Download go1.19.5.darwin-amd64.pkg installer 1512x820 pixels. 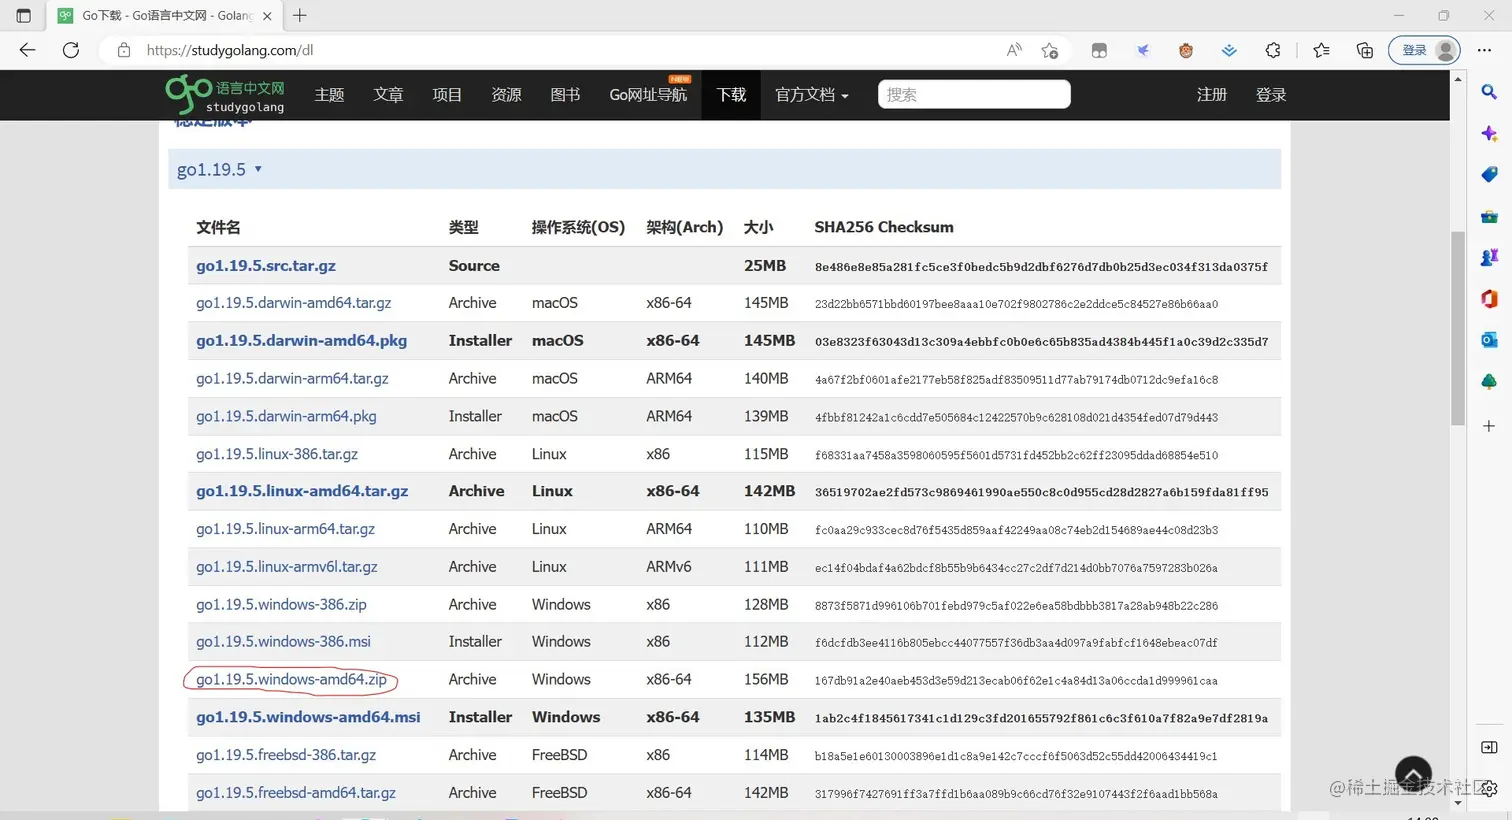[x=301, y=341]
